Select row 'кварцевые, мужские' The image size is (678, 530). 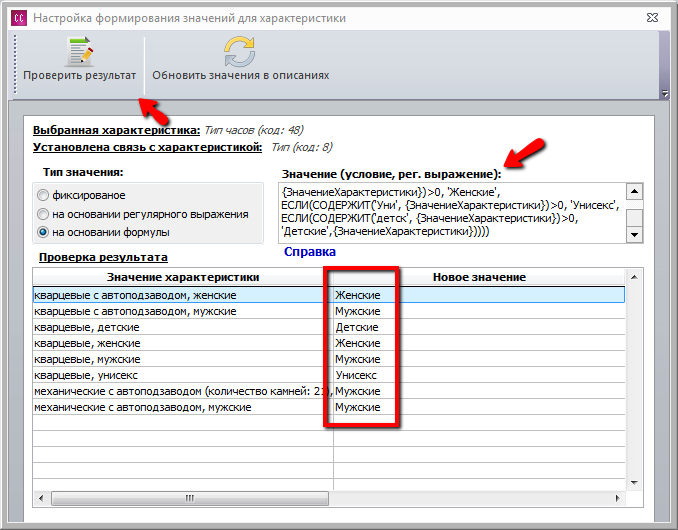tap(329, 359)
